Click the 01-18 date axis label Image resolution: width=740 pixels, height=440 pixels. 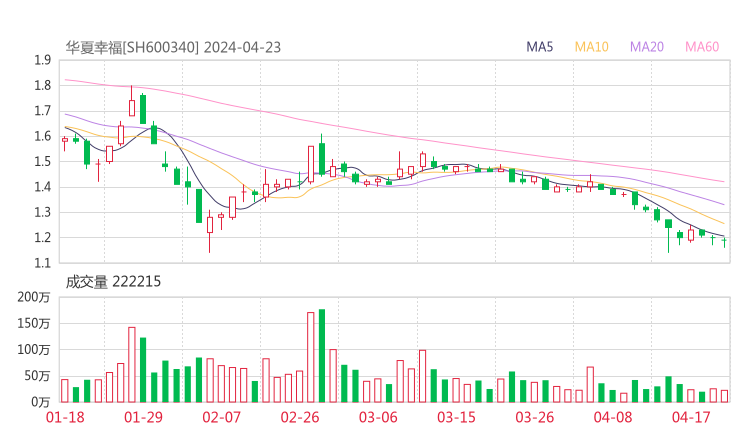[x=65, y=417]
